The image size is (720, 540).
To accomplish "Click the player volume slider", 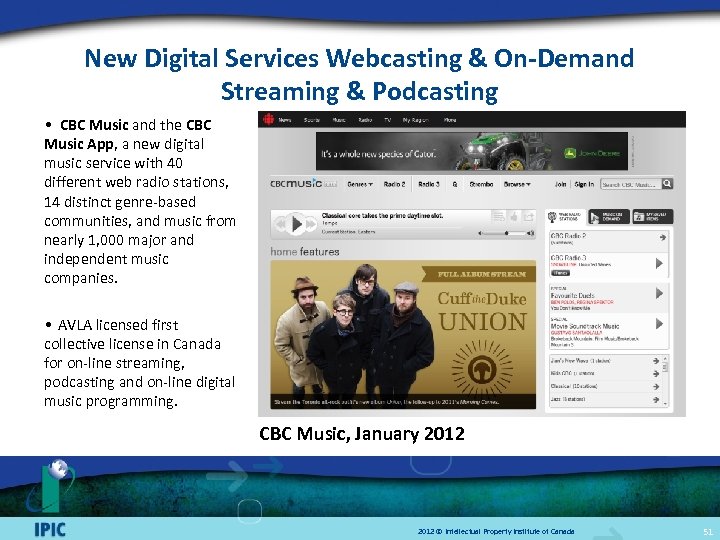I will [x=504, y=233].
